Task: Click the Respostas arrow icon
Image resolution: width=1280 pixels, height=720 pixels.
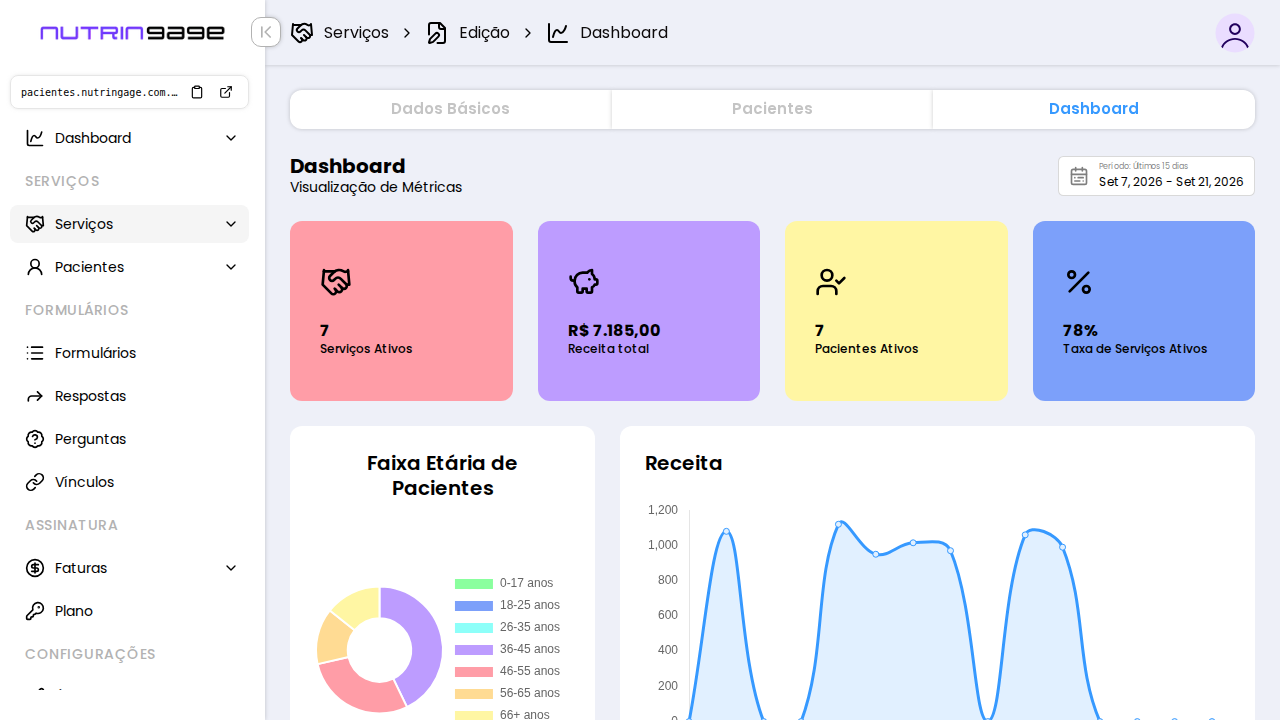Action: pos(35,396)
